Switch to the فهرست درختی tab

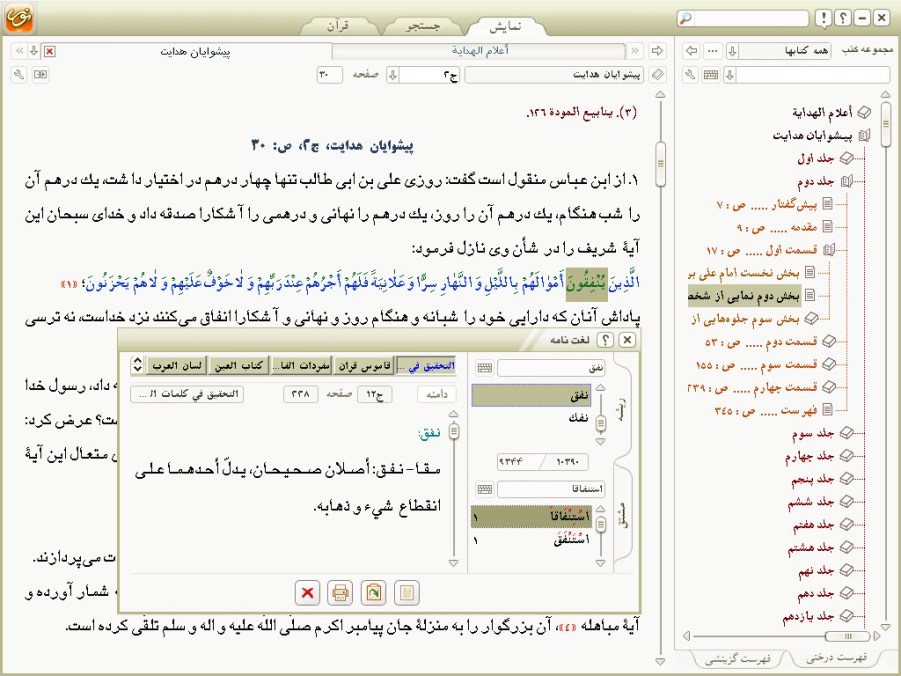pos(836,658)
